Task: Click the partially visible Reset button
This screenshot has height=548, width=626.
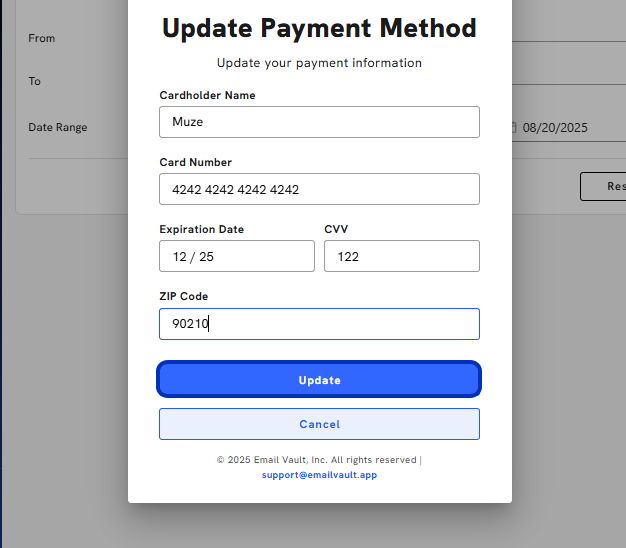Action: click(x=603, y=186)
